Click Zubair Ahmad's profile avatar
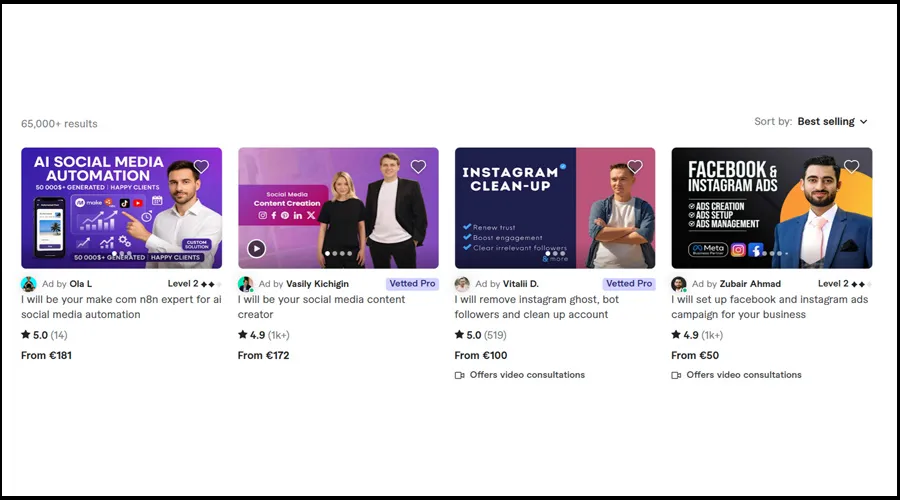 tap(679, 284)
